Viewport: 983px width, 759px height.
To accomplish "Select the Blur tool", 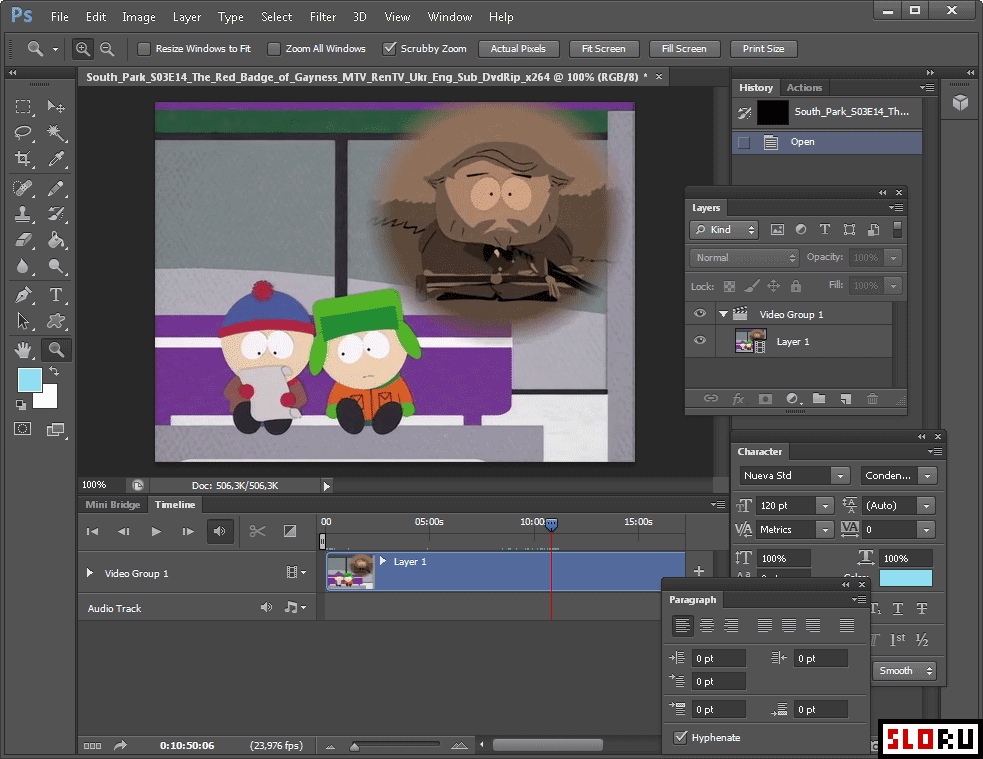I will point(23,266).
